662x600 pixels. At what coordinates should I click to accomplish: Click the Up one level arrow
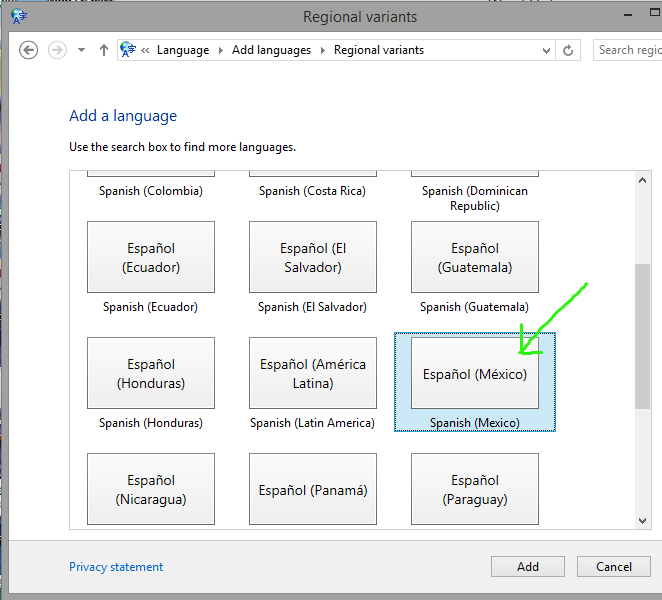(x=104, y=50)
